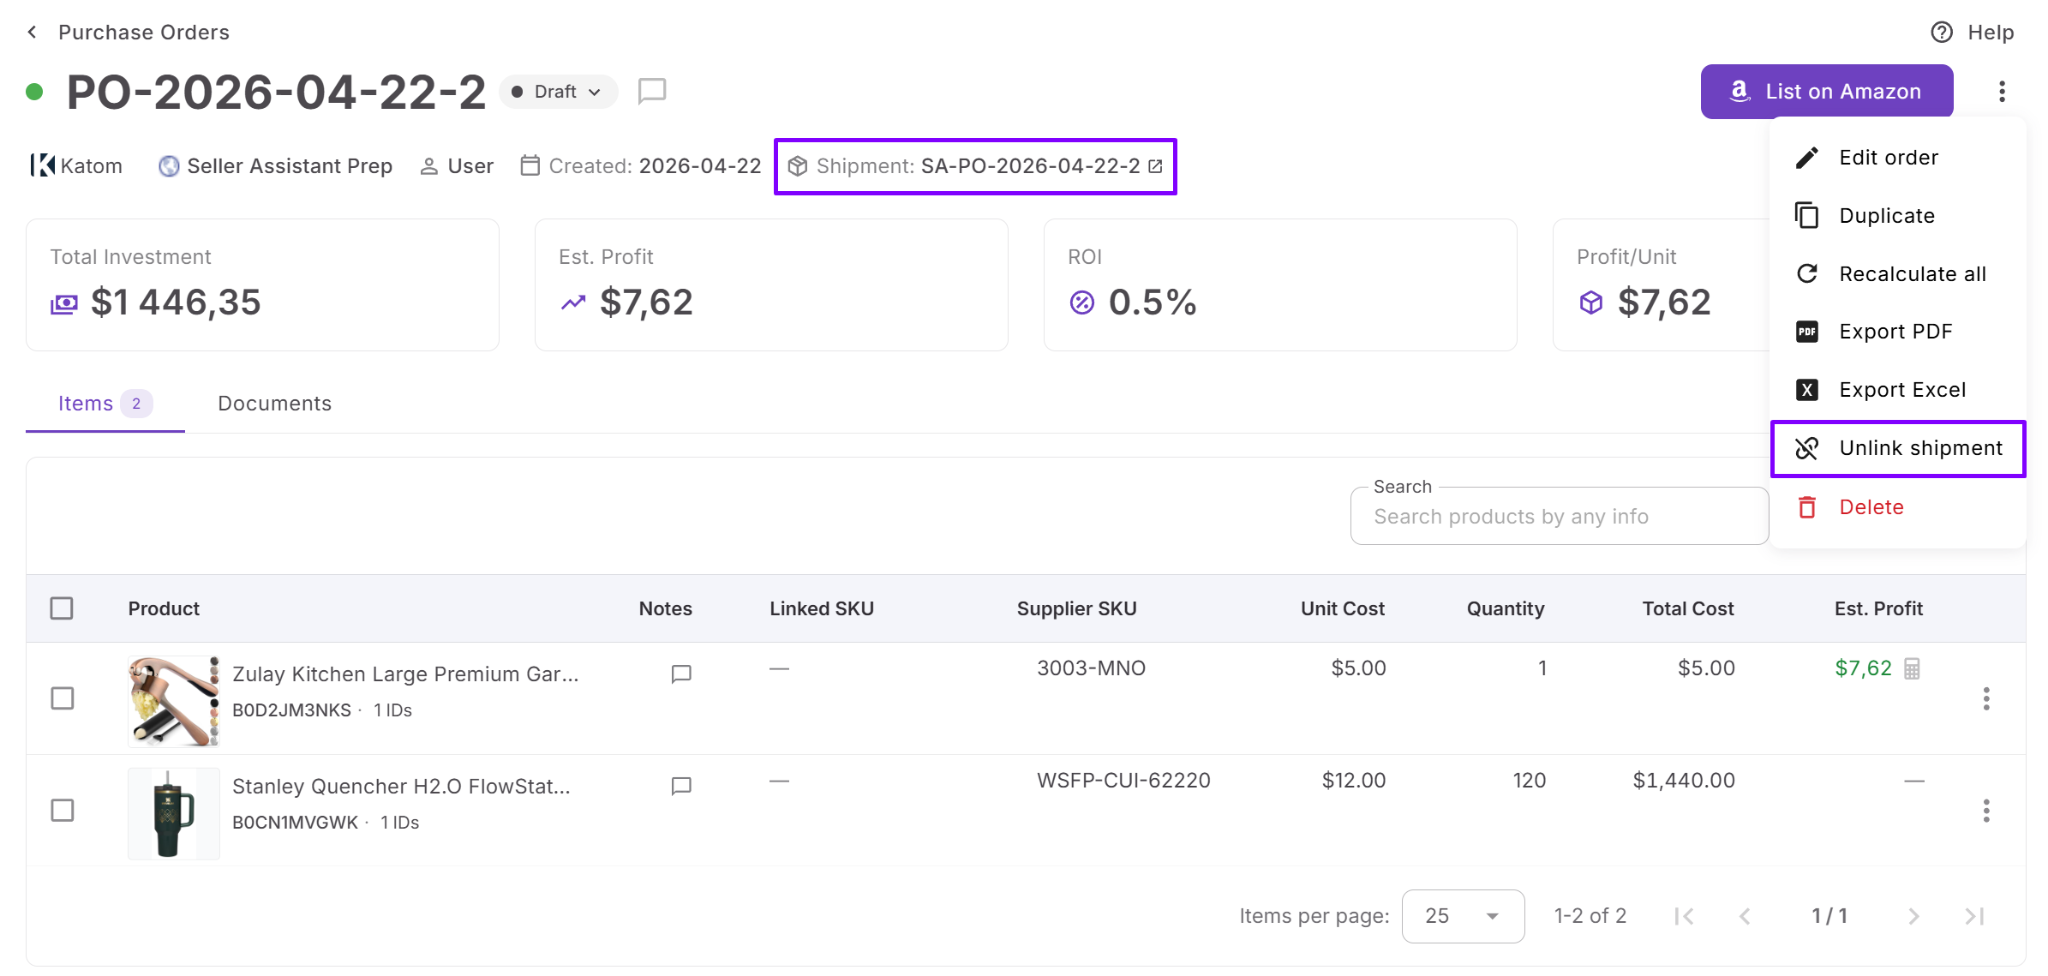This screenshot has width=2048, height=976.
Task: Open the order kebab menu
Action: (x=2001, y=91)
